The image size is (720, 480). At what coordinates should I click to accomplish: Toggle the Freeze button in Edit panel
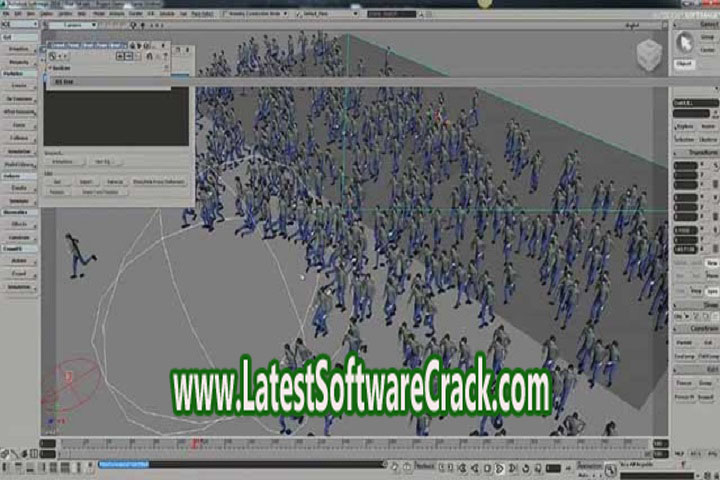tap(683, 382)
